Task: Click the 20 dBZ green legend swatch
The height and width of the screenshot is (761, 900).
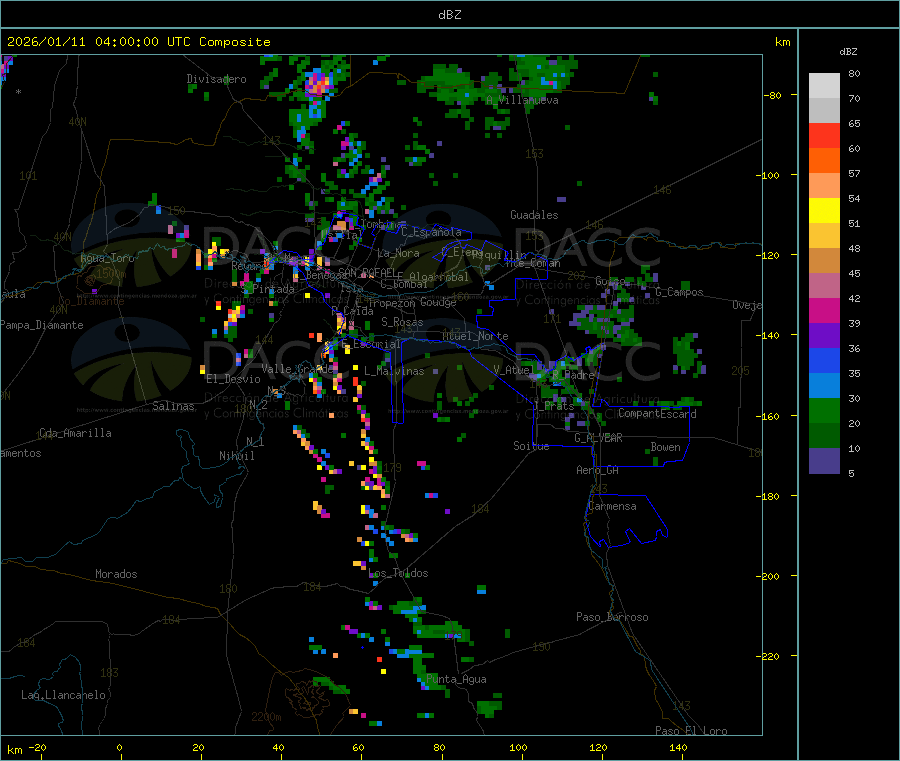Action: point(824,436)
